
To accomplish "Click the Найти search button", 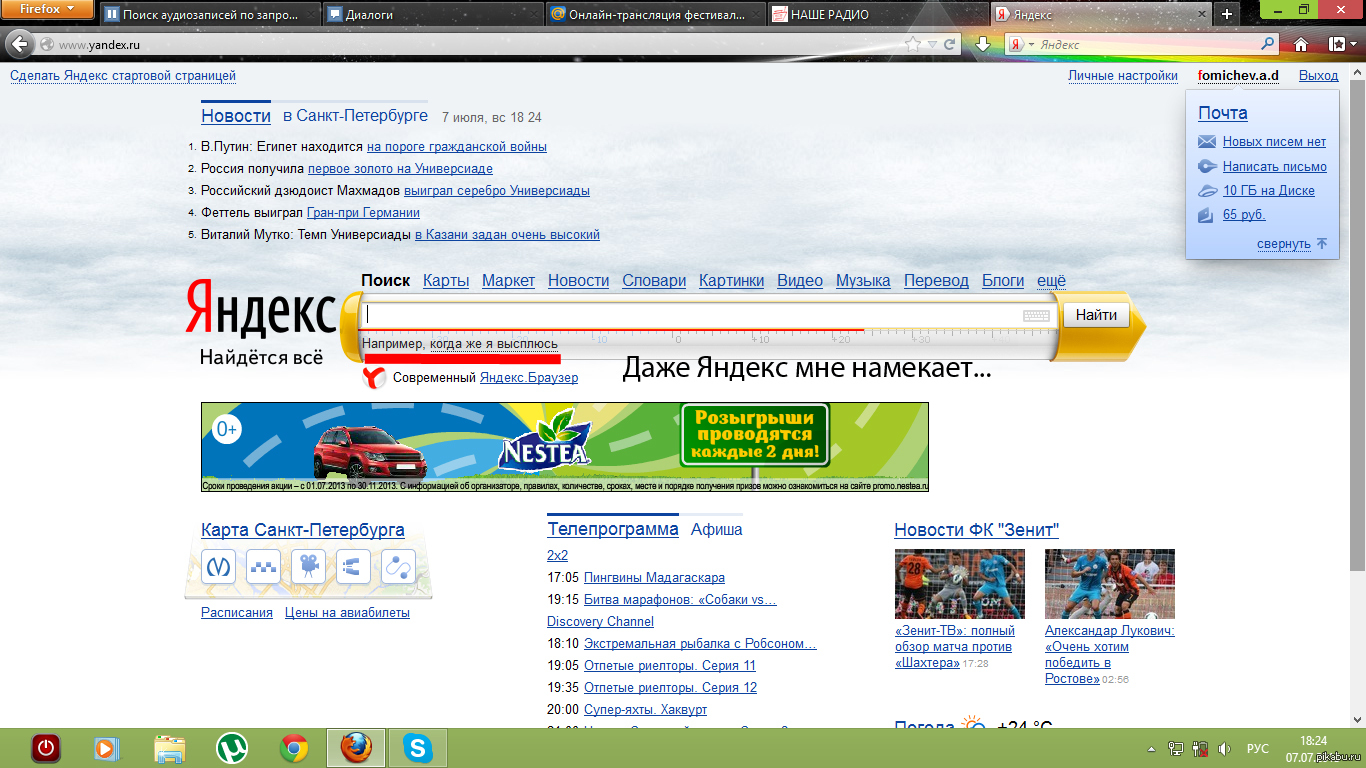I will (1096, 315).
